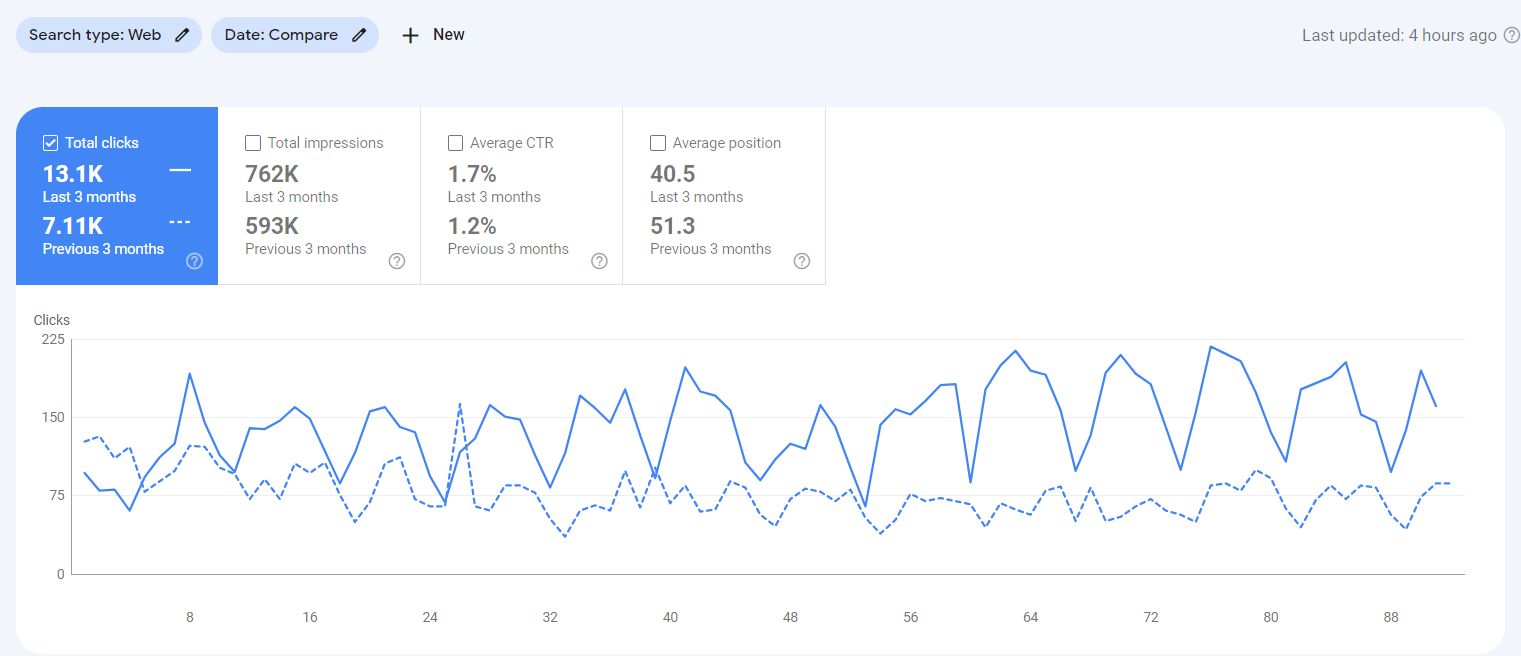The height and width of the screenshot is (656, 1521).
Task: Click the plus icon next to New
Action: pyautogui.click(x=410, y=34)
